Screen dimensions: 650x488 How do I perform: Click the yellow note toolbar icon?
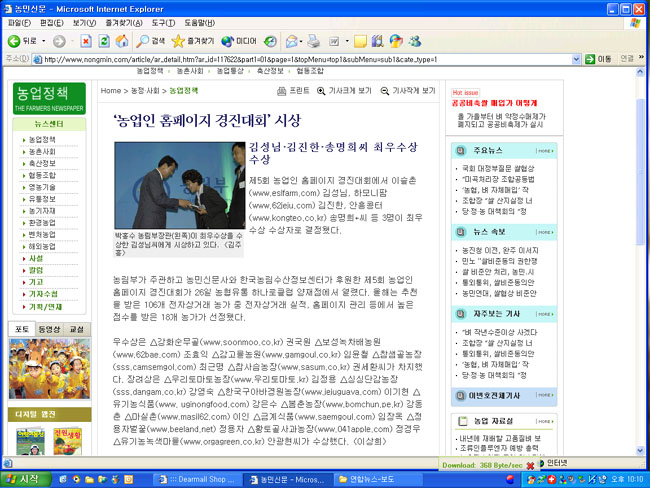click(360, 41)
